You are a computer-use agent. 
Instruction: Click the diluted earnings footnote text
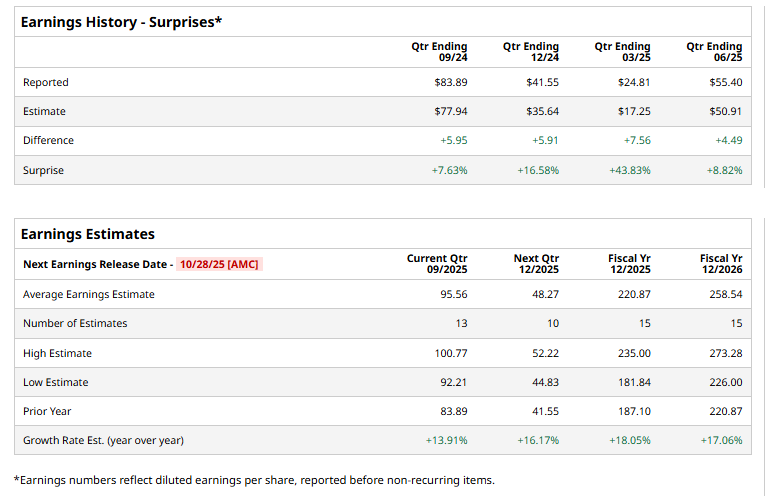pyautogui.click(x=254, y=480)
